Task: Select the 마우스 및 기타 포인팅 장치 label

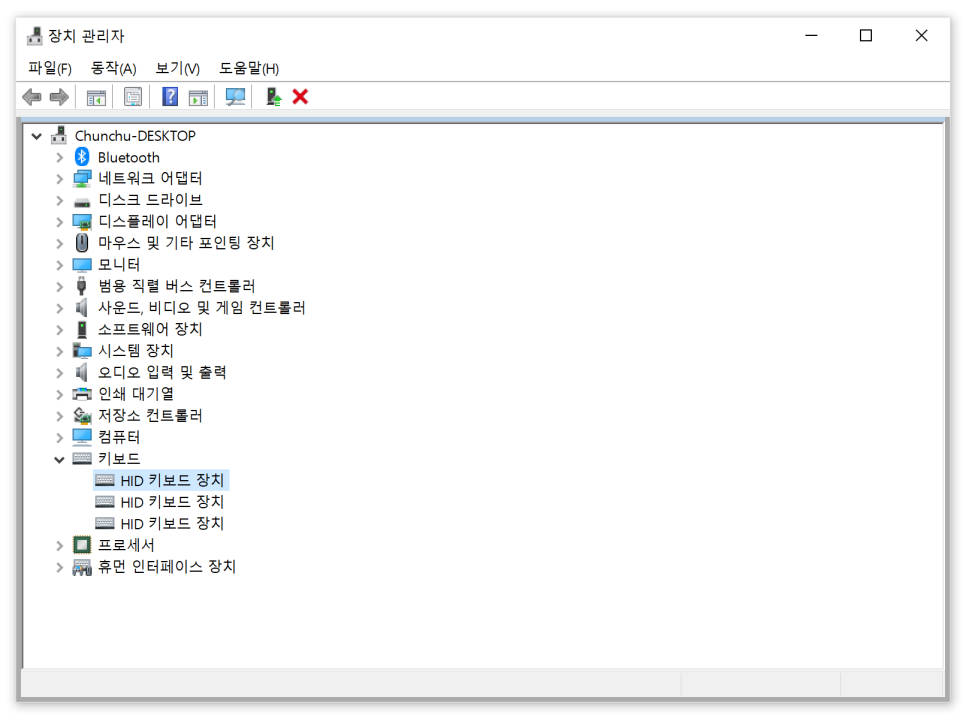Action: (186, 243)
